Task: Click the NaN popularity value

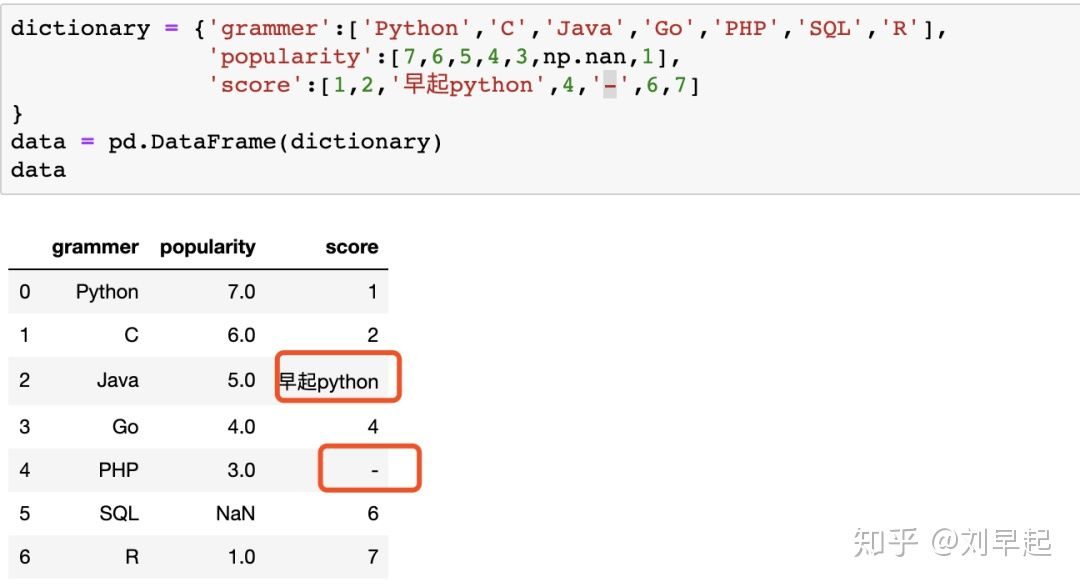Action: point(235,513)
